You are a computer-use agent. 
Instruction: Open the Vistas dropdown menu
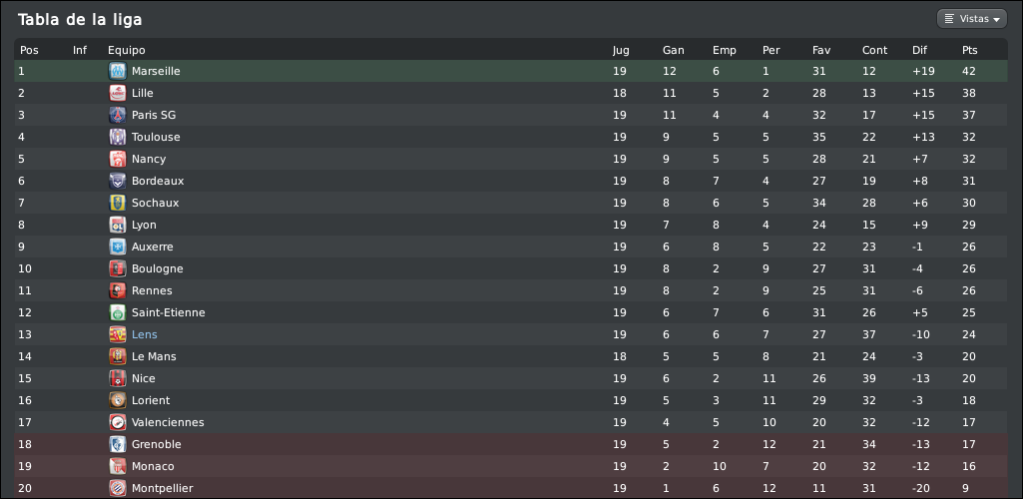point(971,19)
